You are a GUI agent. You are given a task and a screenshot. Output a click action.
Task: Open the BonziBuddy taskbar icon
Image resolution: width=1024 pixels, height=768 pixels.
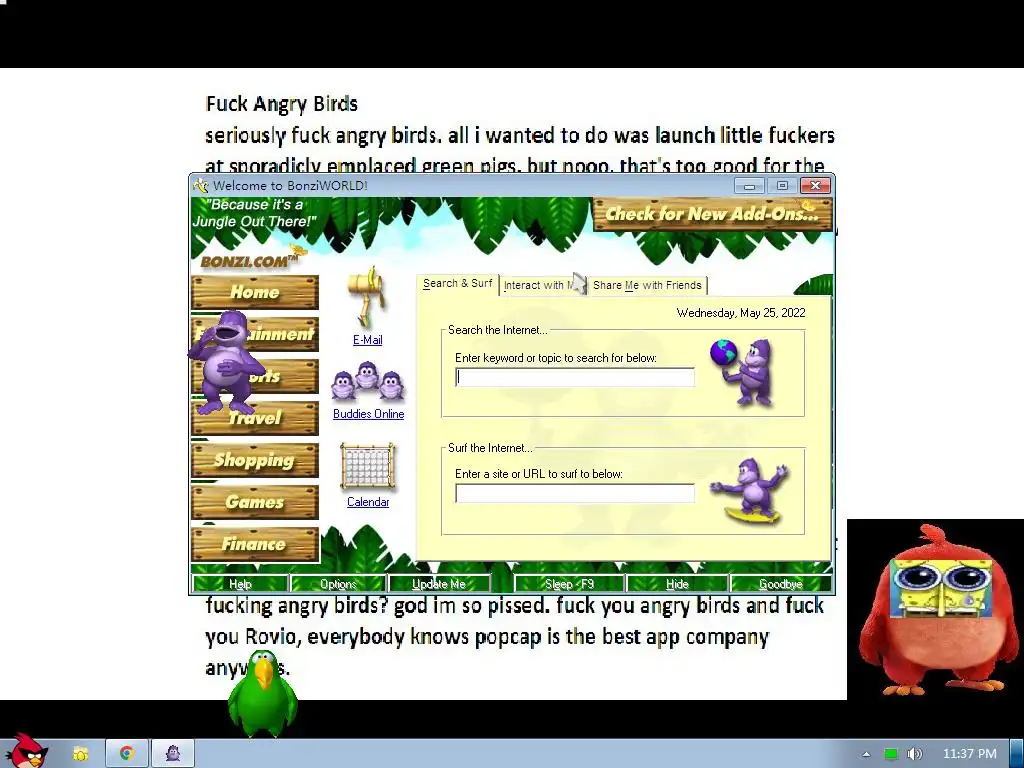coord(173,754)
